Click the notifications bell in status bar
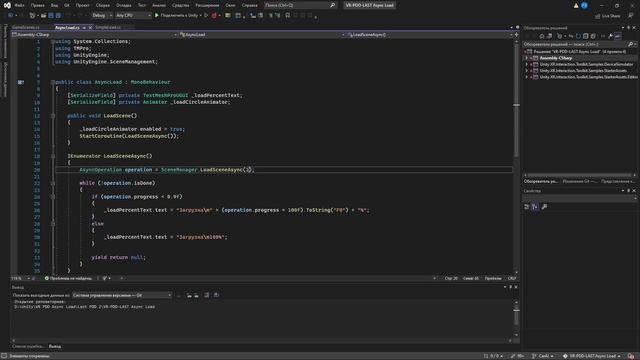This screenshot has width=640, height=360. click(631, 356)
